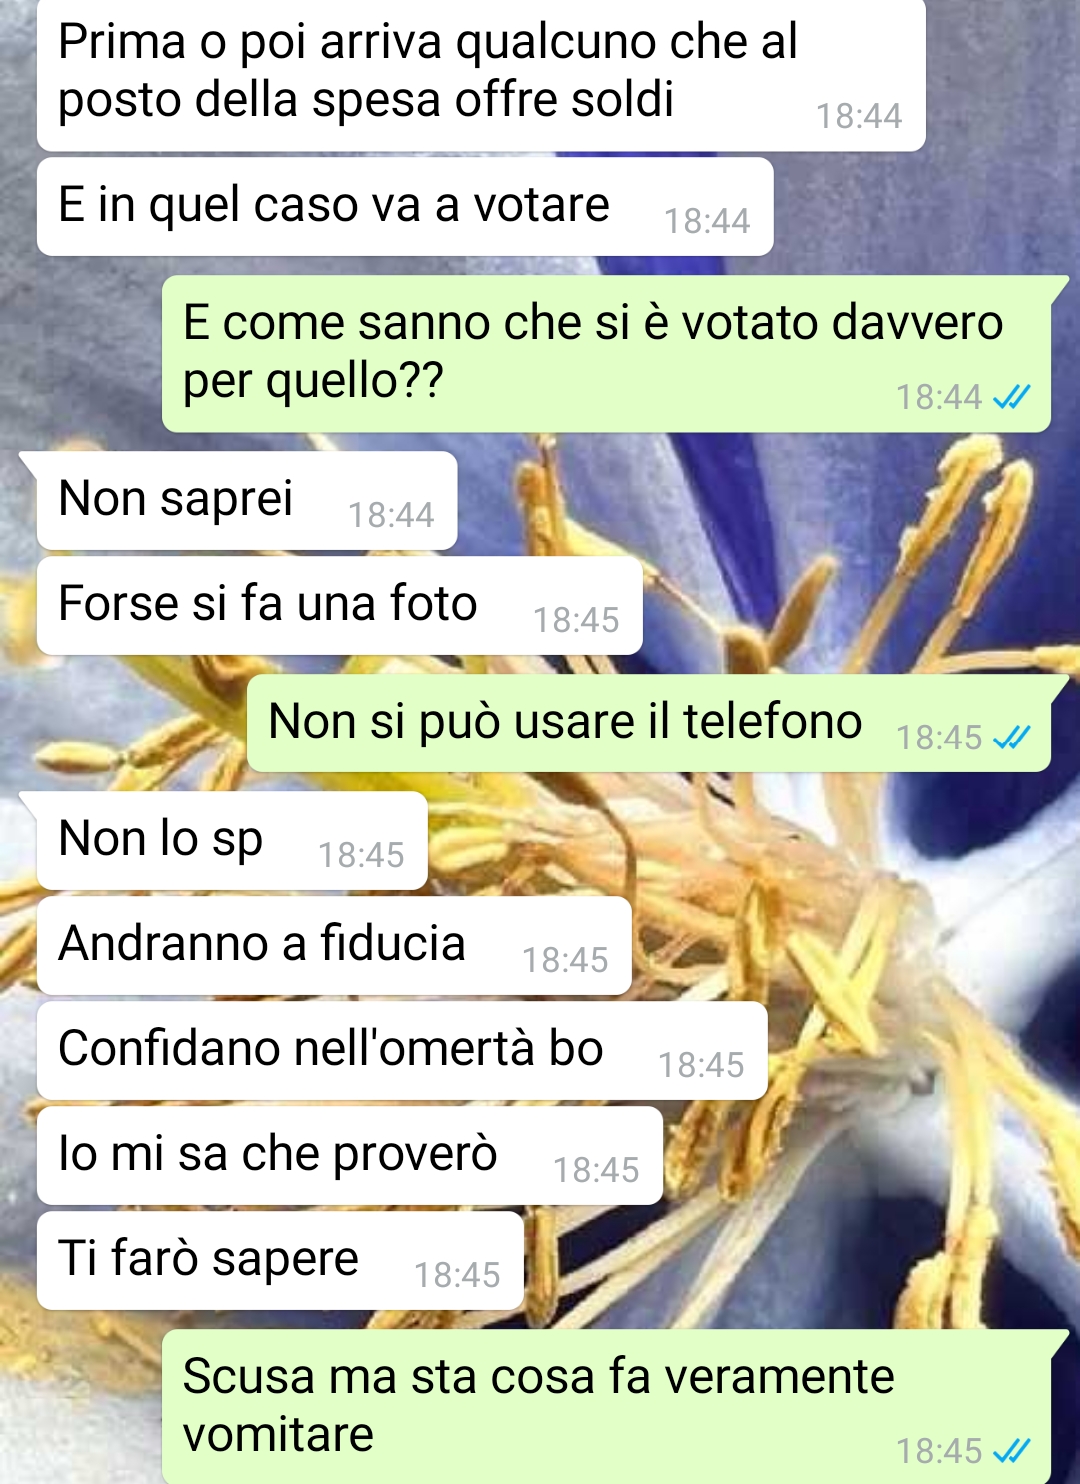Viewport: 1080px width, 1484px height.
Task: Tap the 18:44 timestamp on 'E in quel caso va a votare'
Action: click(707, 221)
